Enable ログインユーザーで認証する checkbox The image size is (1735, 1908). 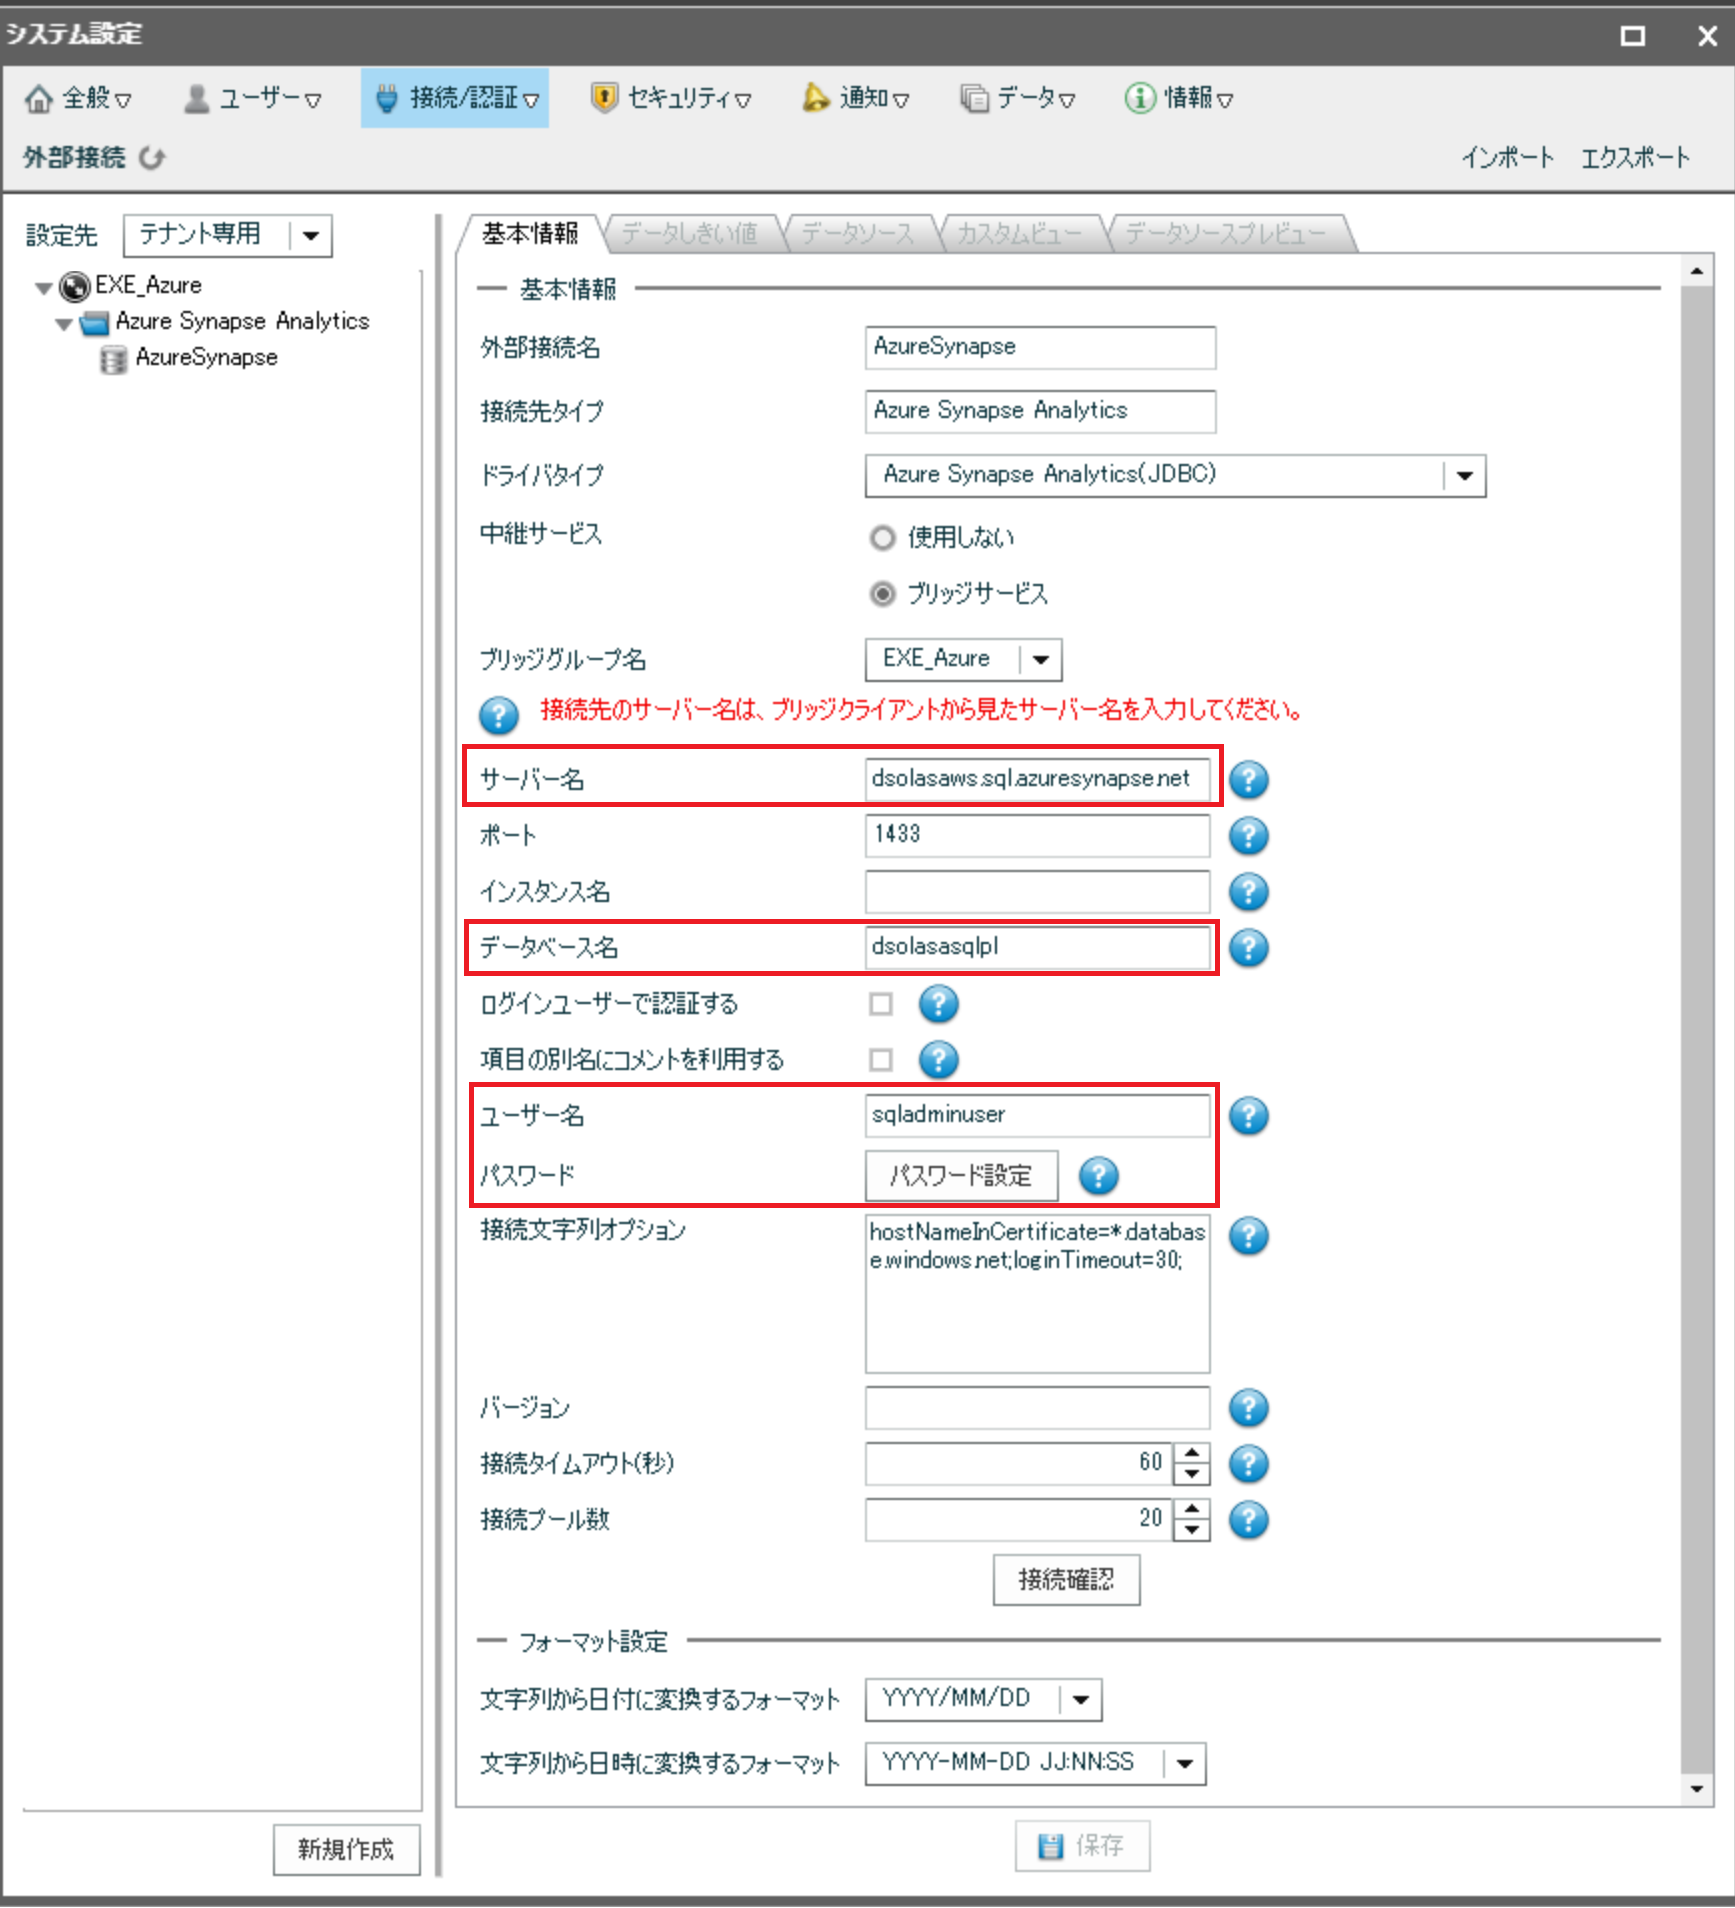click(x=881, y=1004)
